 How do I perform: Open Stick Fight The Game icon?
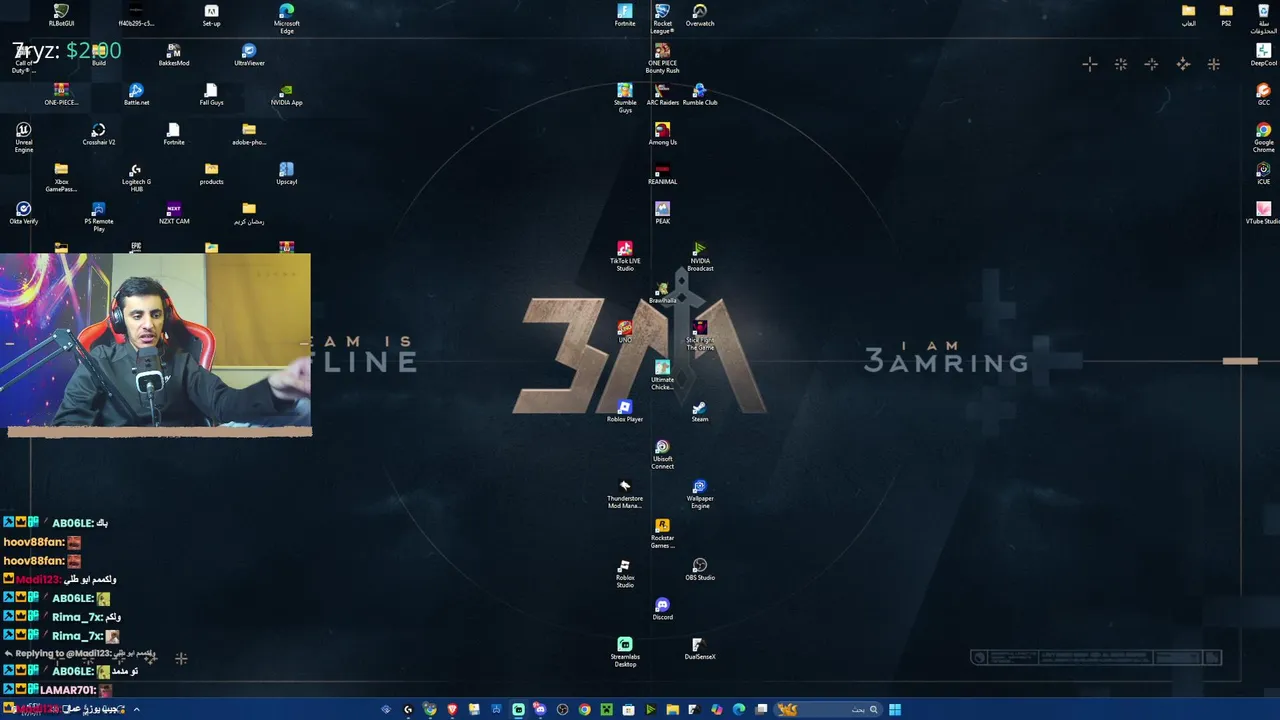(700, 335)
